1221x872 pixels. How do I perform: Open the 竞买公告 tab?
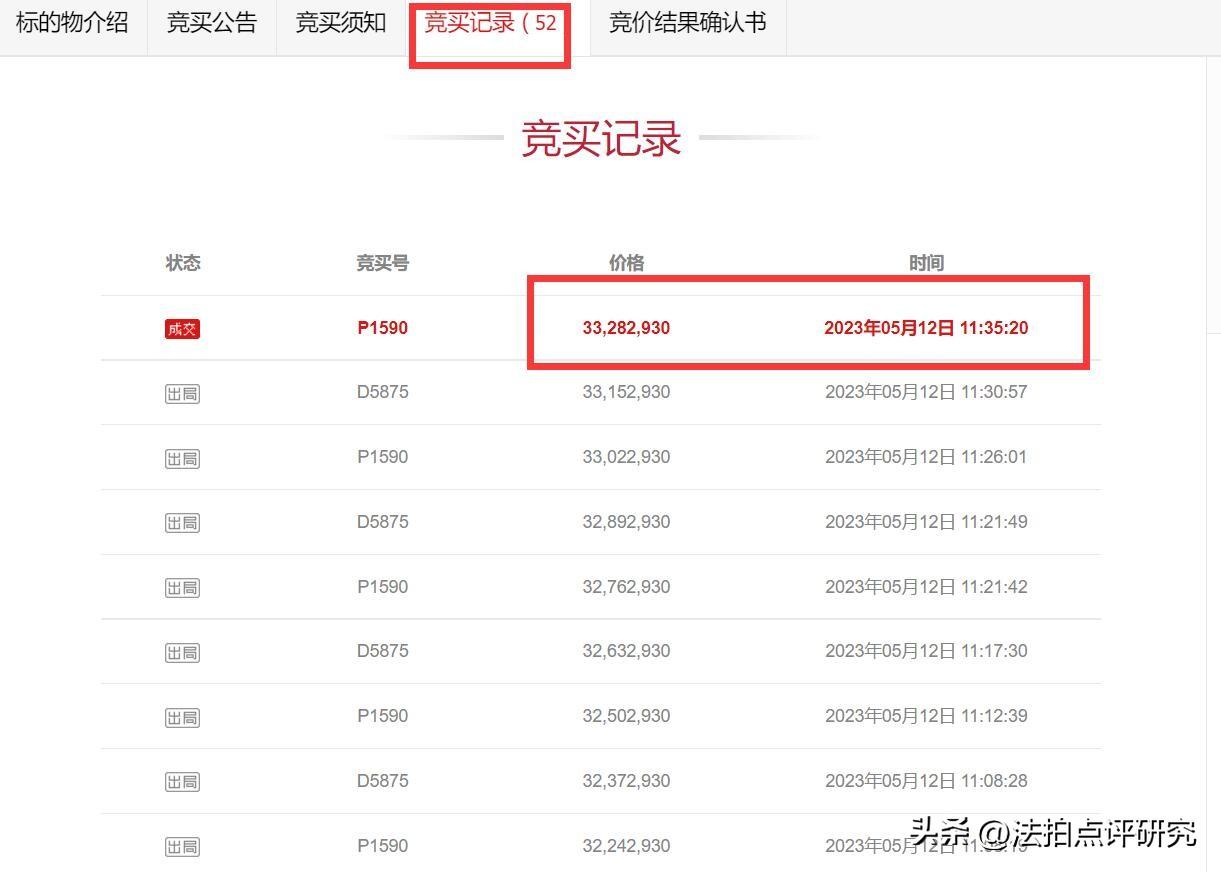tap(211, 24)
